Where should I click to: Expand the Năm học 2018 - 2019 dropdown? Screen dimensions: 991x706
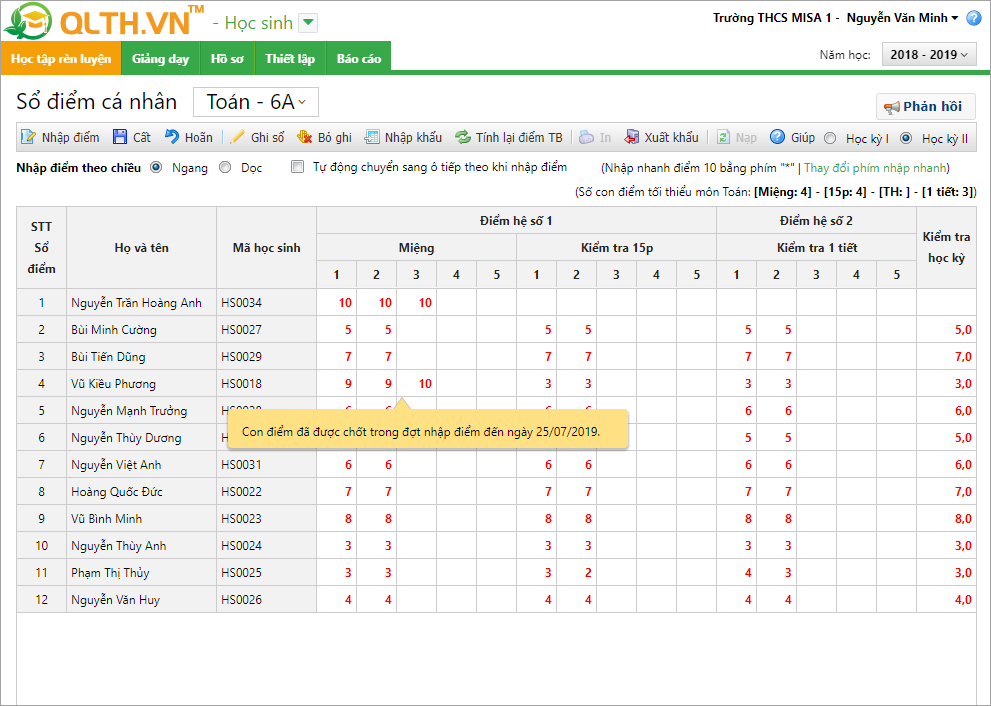pyautogui.click(x=929, y=55)
